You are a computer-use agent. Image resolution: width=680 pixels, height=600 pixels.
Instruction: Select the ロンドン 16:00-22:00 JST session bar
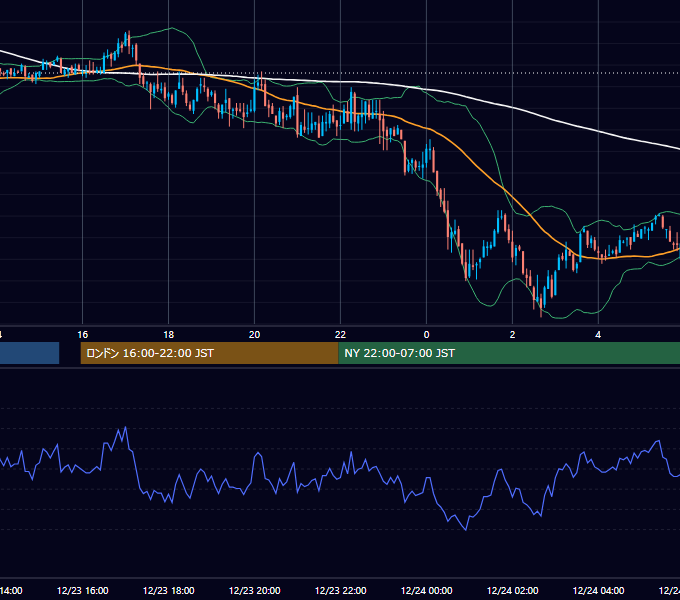(209, 353)
